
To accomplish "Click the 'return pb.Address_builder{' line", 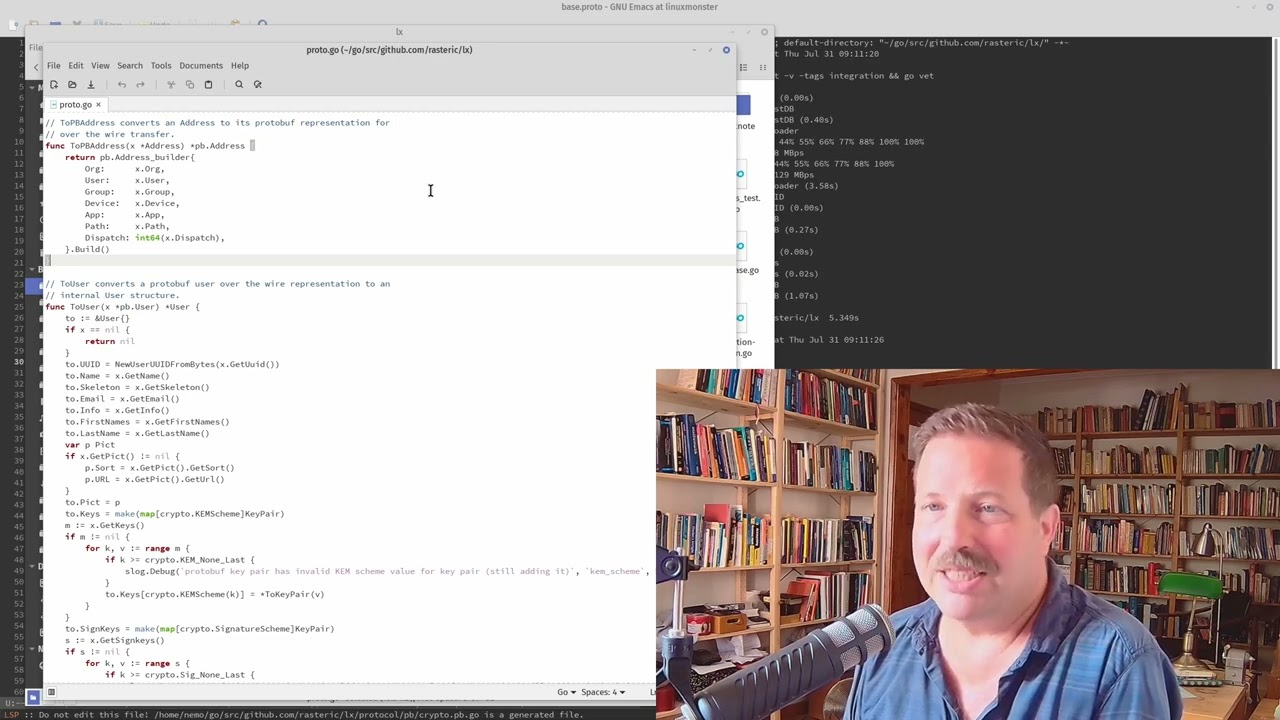I will 130,157.
